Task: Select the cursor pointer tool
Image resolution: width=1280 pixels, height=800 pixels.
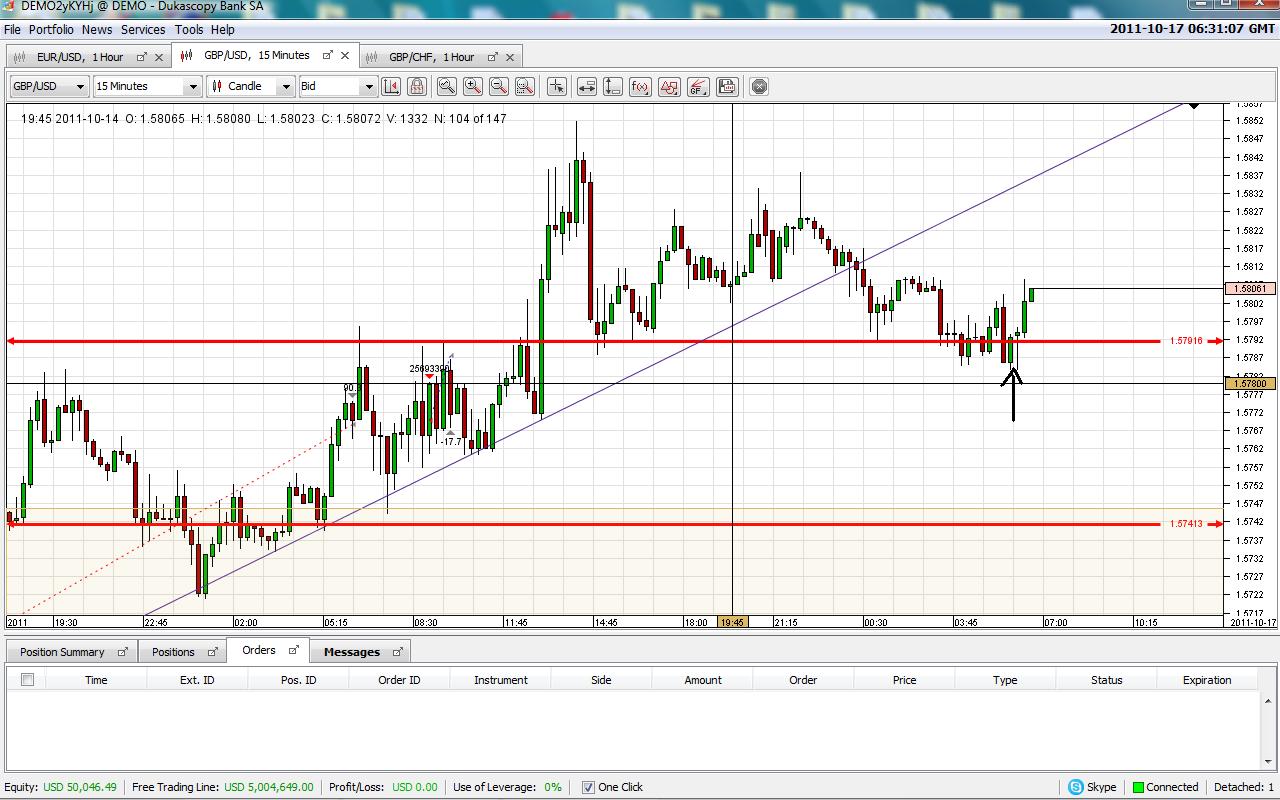Action: click(x=557, y=86)
